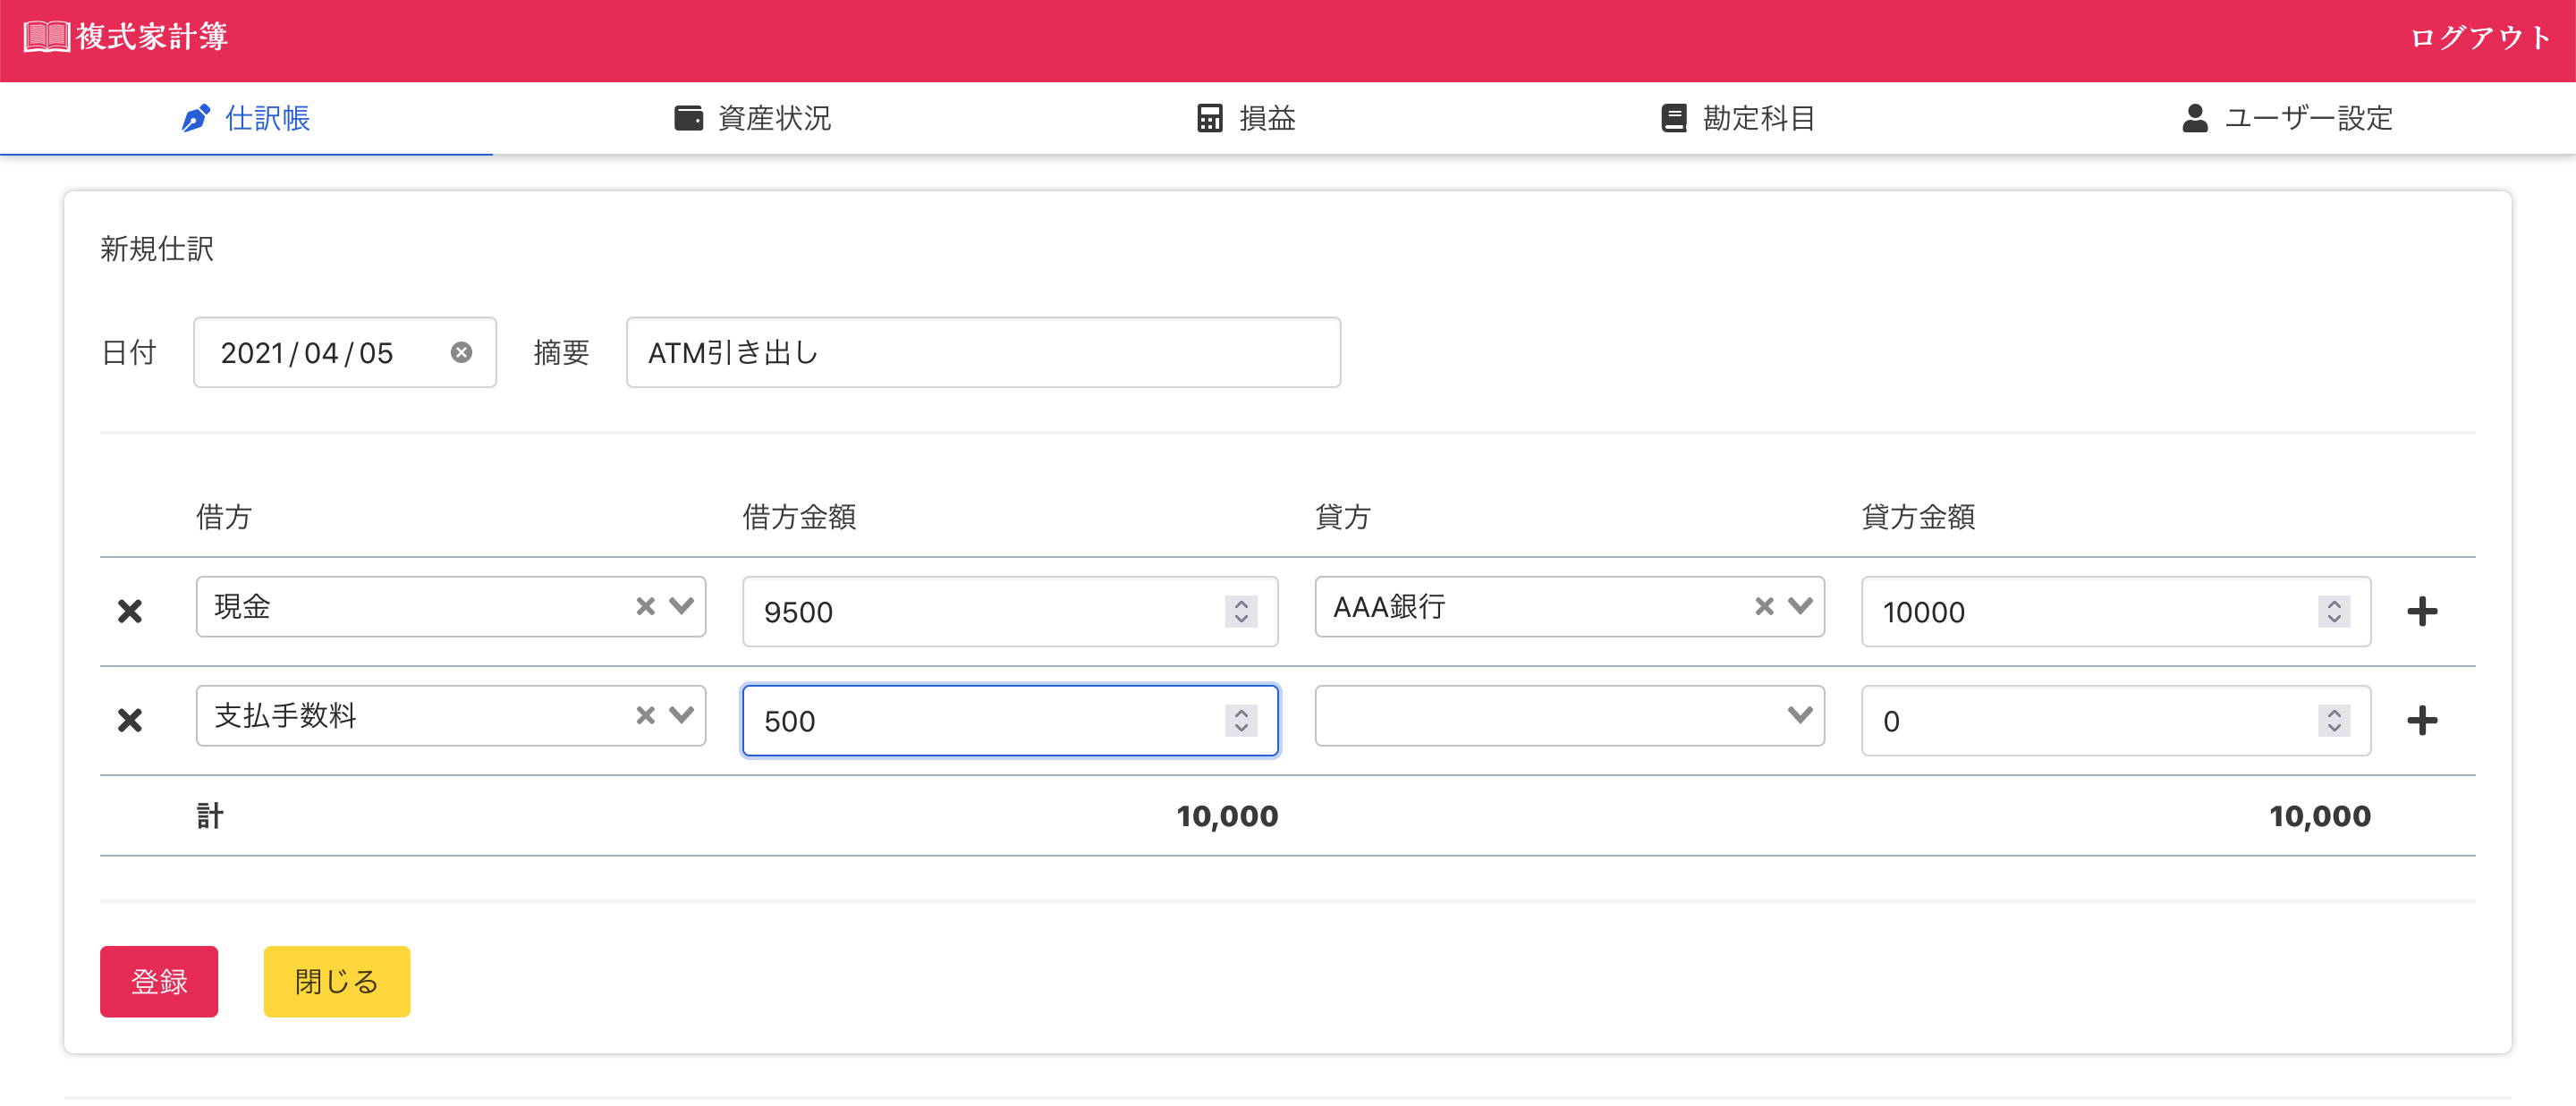This screenshot has width=2576, height=1106.
Task: Clear the 現金 debit account selection
Action: (645, 606)
